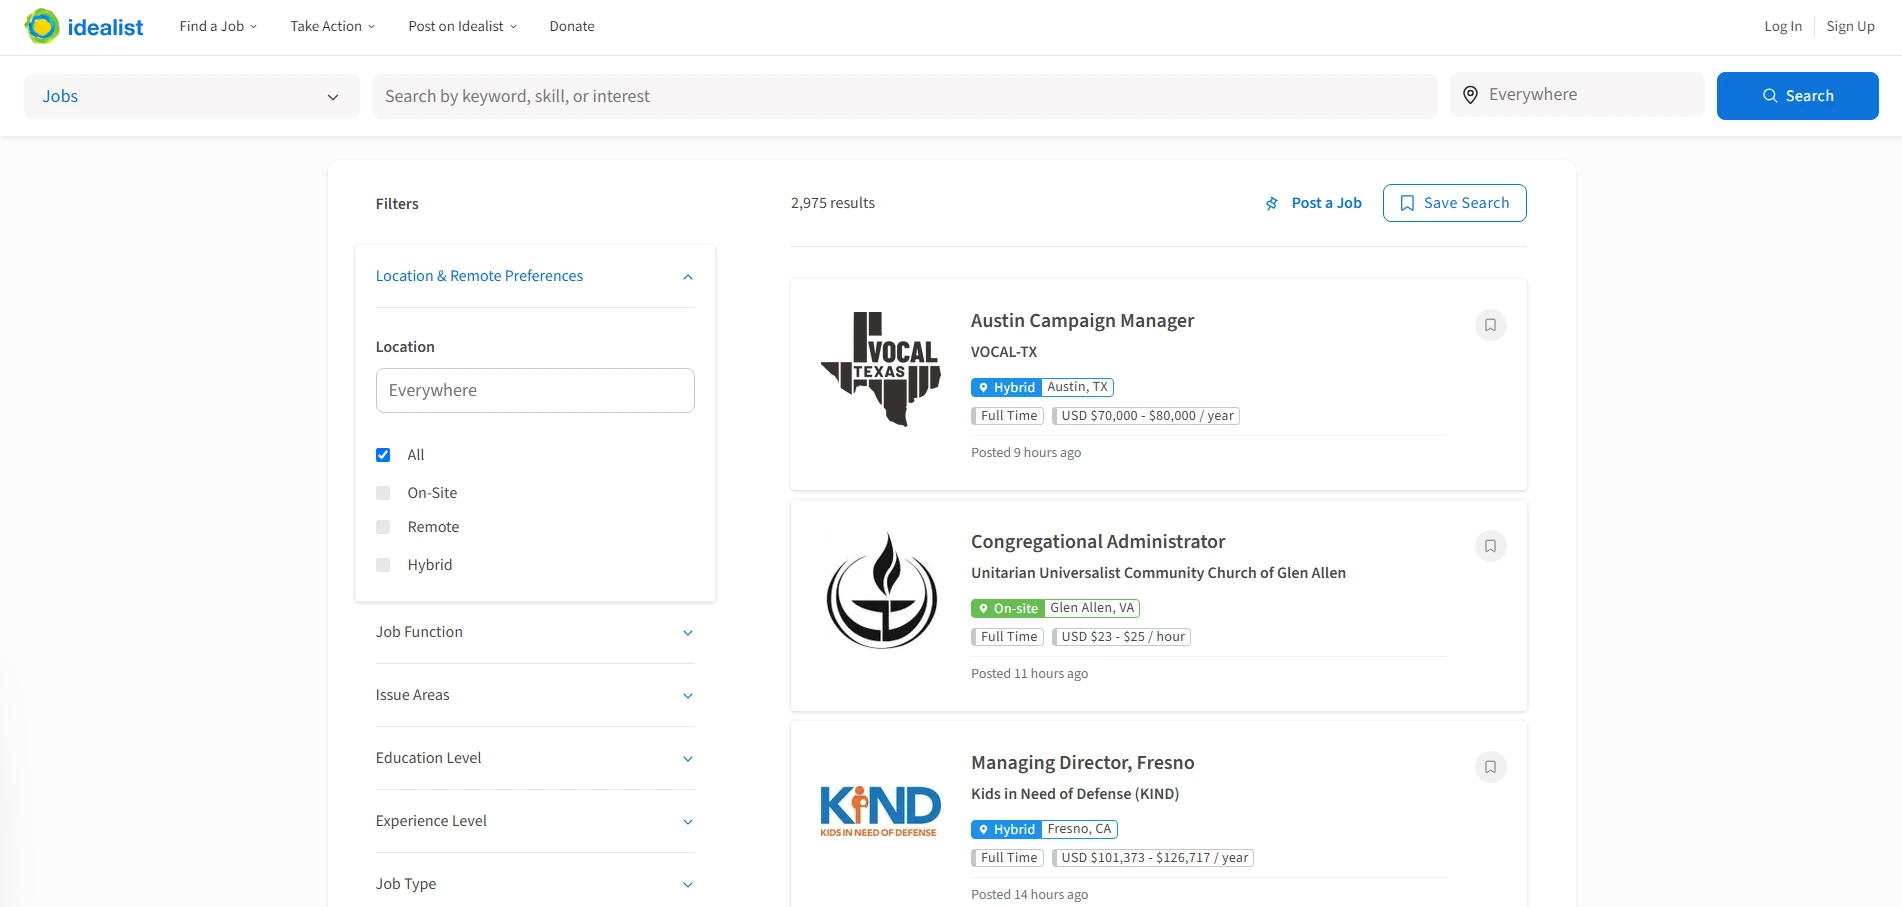Enable the Remote filter checkbox
This screenshot has height=907, width=1902.
pyautogui.click(x=383, y=527)
